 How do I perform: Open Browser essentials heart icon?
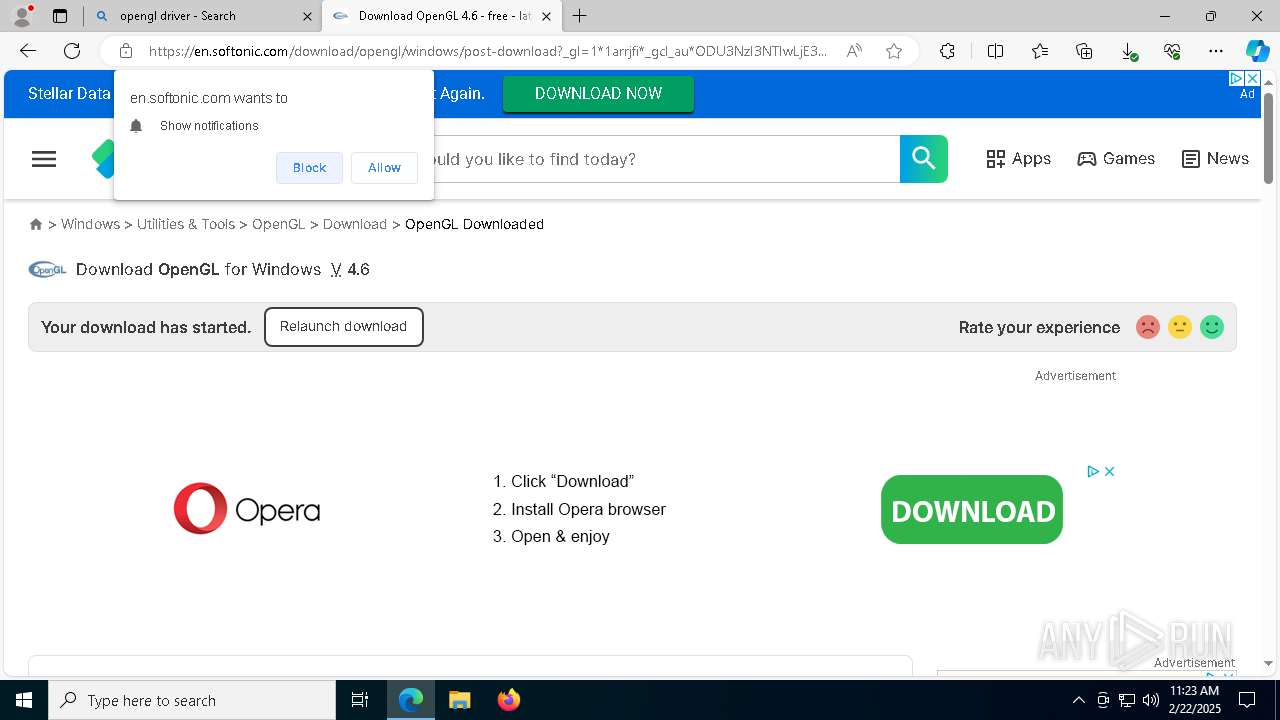point(1172,51)
